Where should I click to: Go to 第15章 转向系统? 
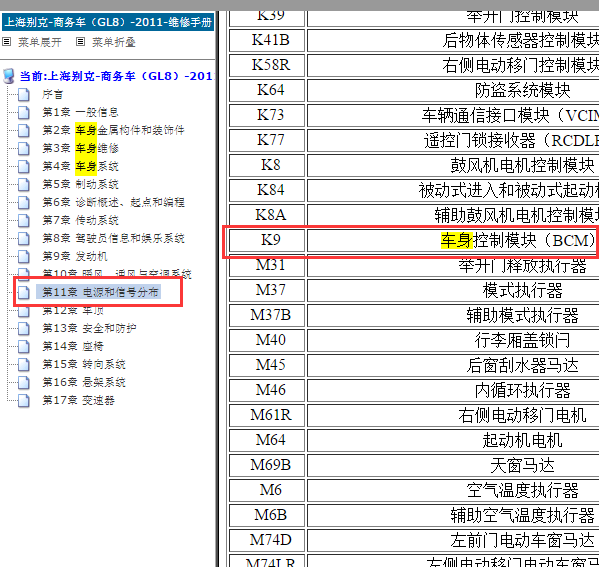pos(84,364)
